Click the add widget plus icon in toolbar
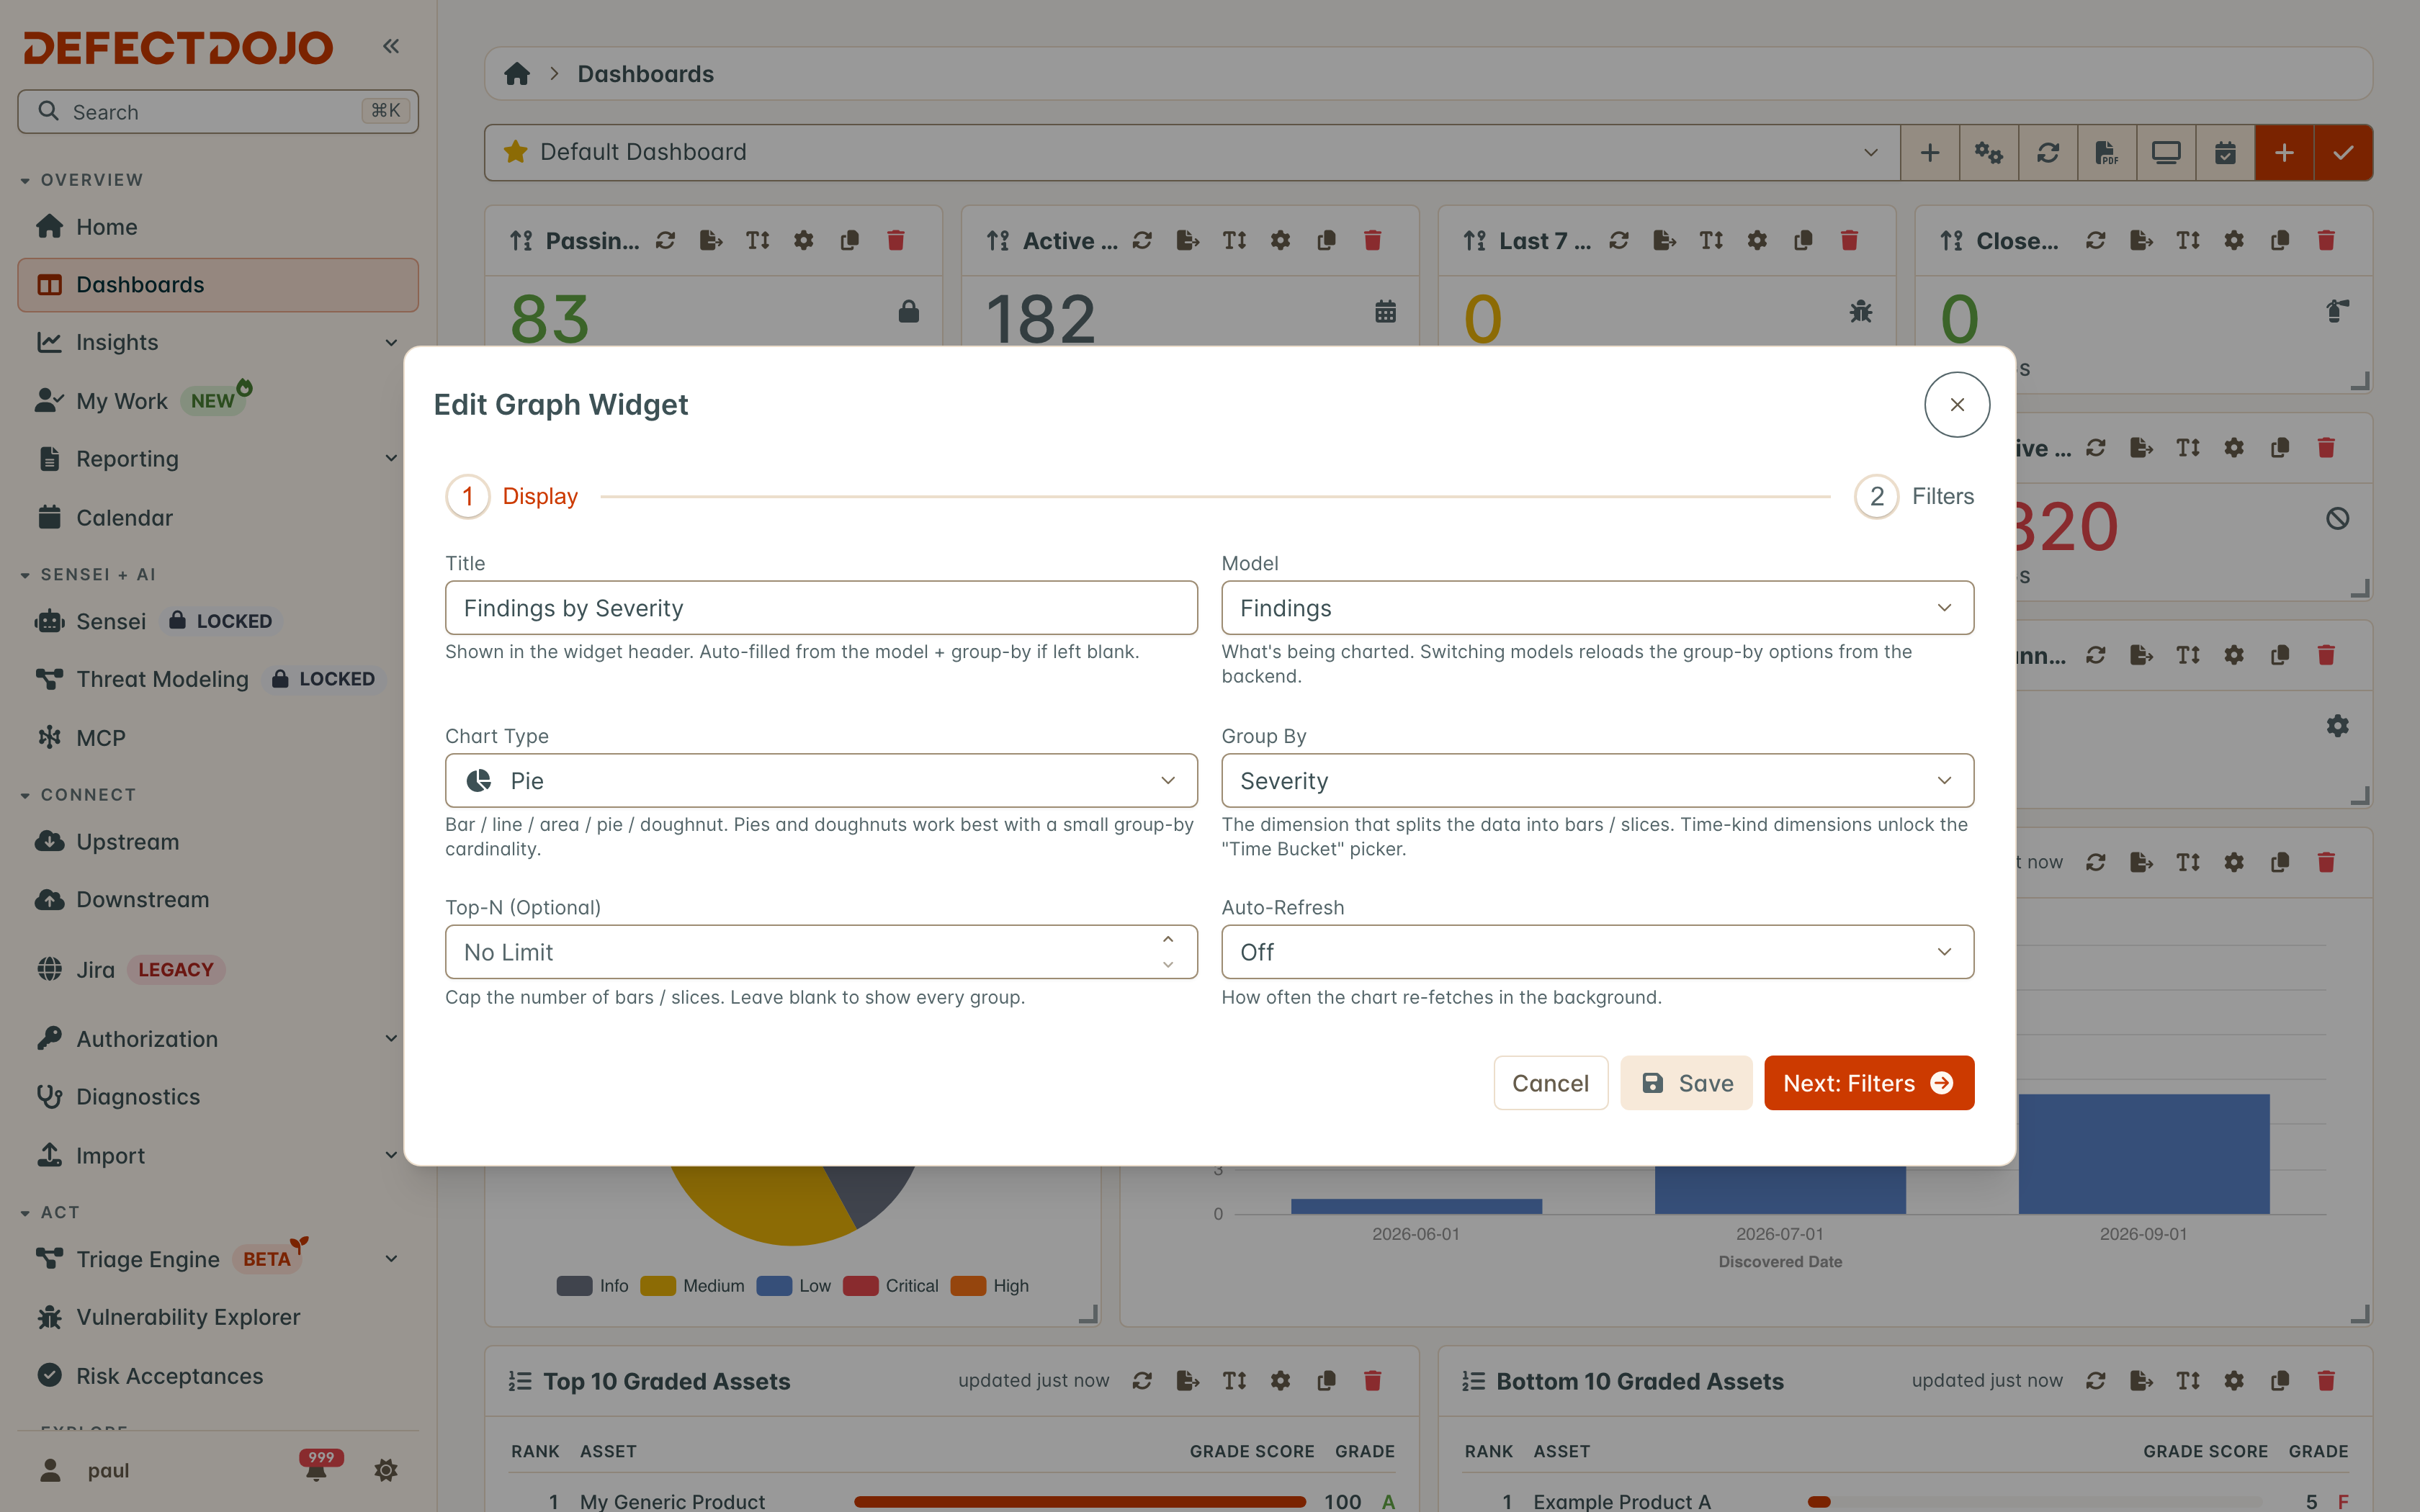Viewport: 2420px width, 1512px height. click(1929, 152)
